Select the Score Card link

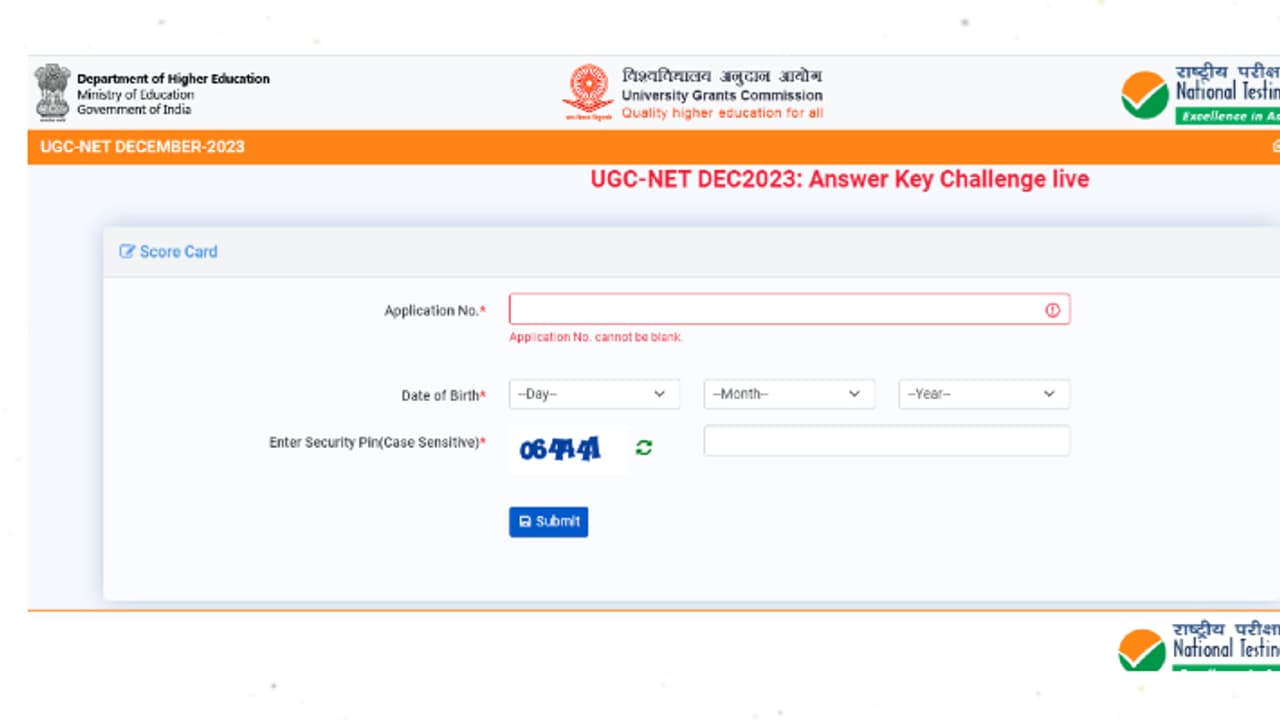pyautogui.click(x=178, y=251)
